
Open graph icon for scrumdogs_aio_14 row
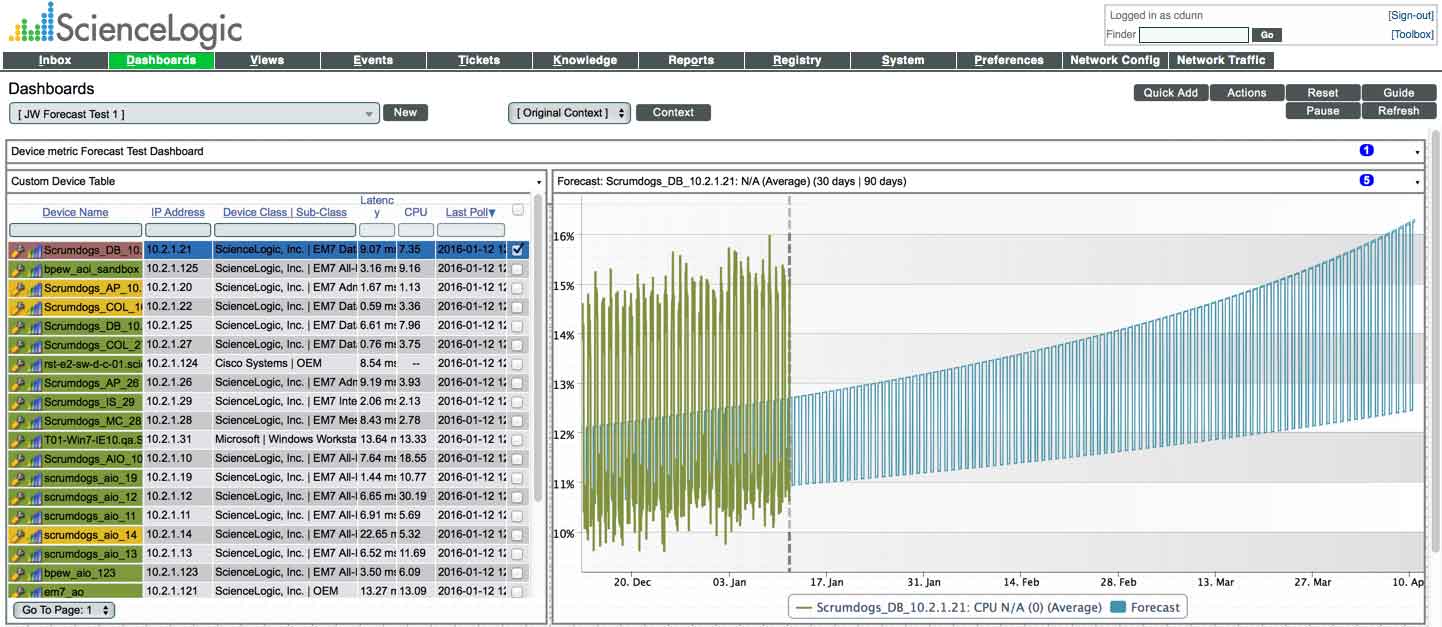click(x=35, y=535)
